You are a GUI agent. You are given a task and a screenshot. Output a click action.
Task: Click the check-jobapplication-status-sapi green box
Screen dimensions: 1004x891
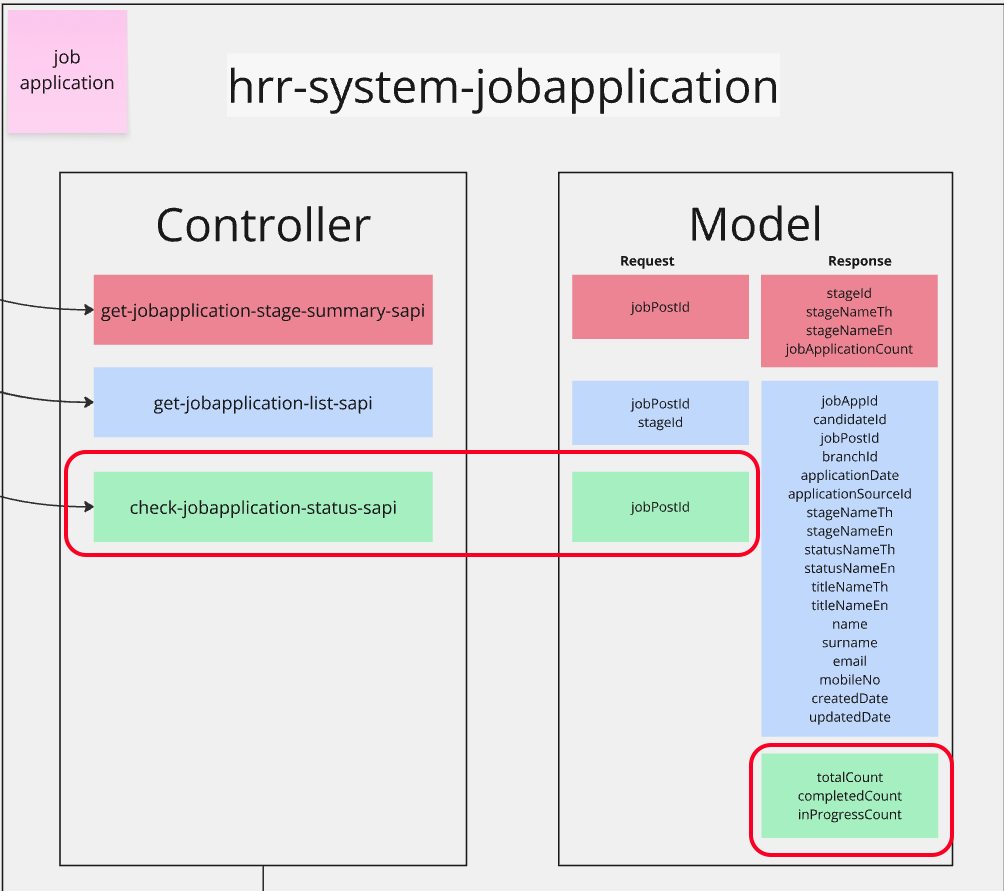tap(263, 508)
